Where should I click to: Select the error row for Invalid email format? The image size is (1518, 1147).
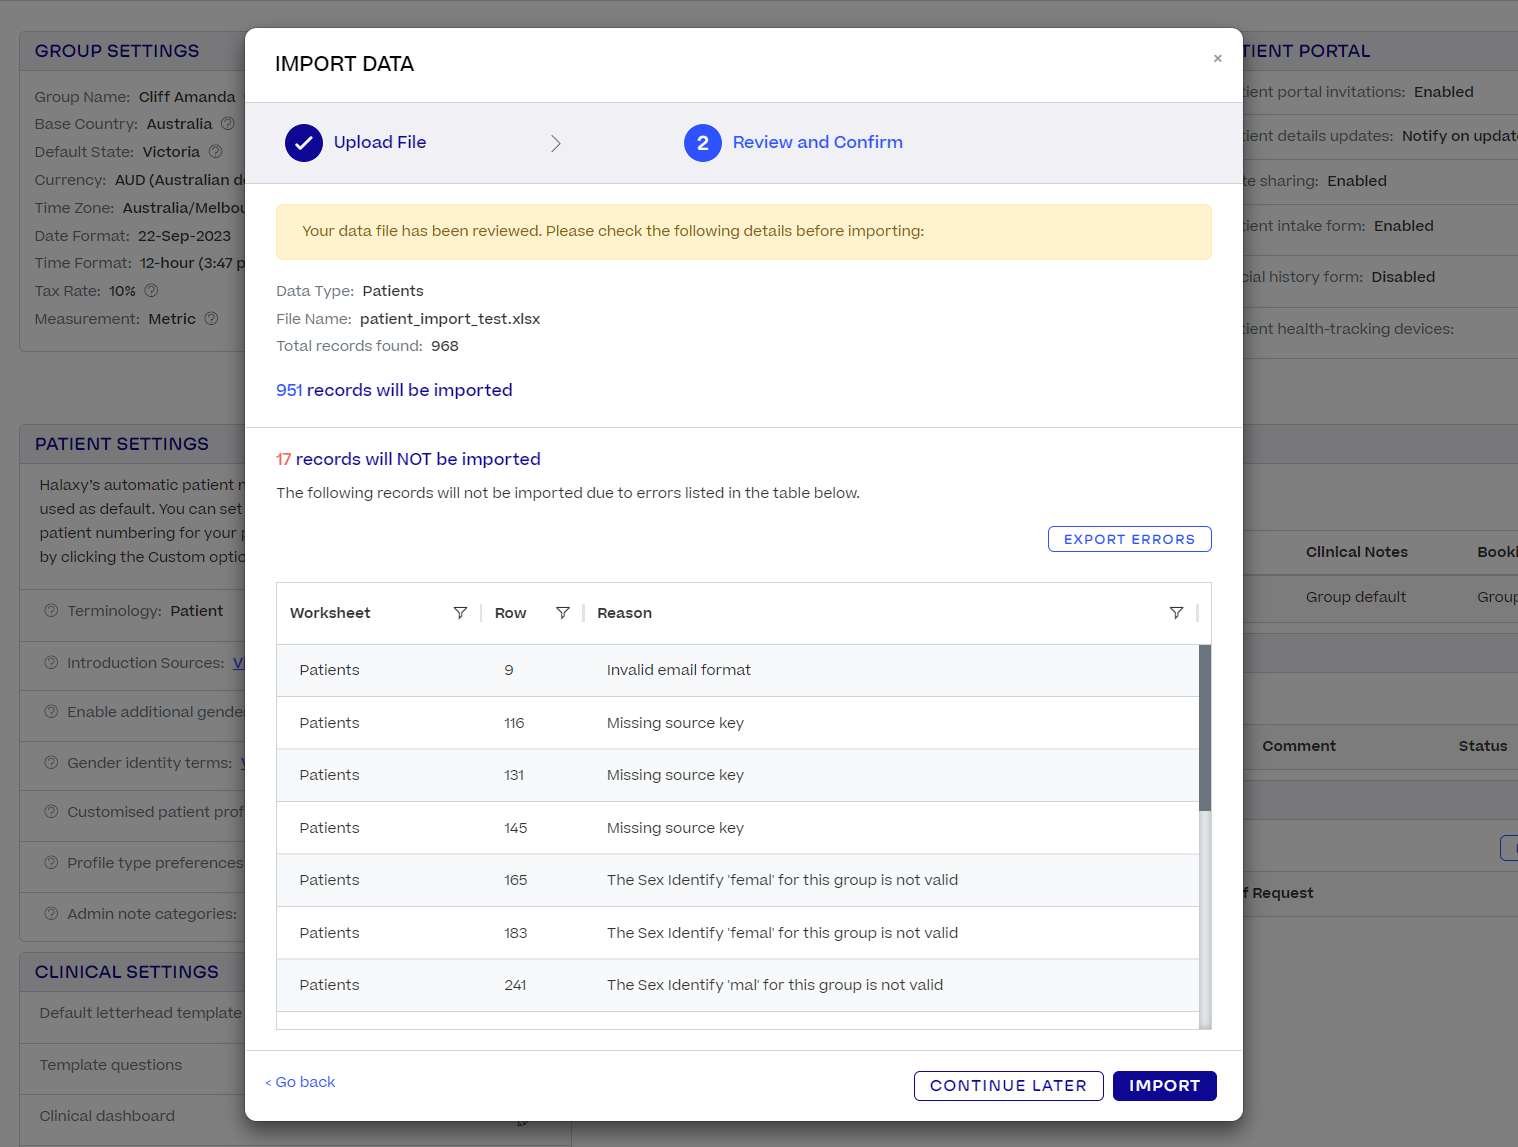pyautogui.click(x=678, y=670)
